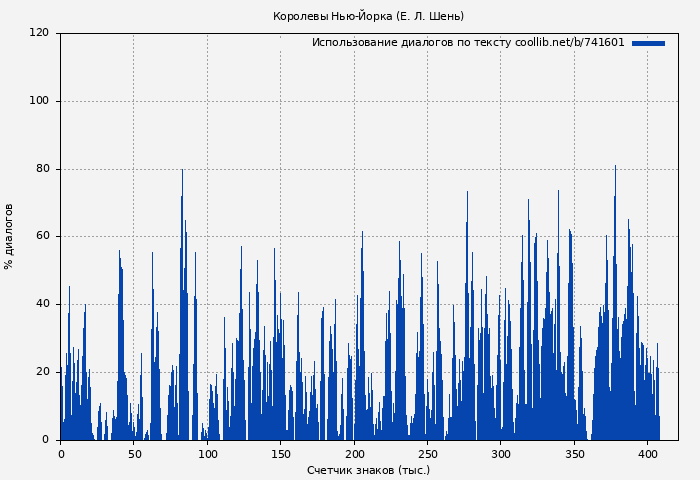
Task: Click the 60 tick label on Y axis
Action: (42, 237)
